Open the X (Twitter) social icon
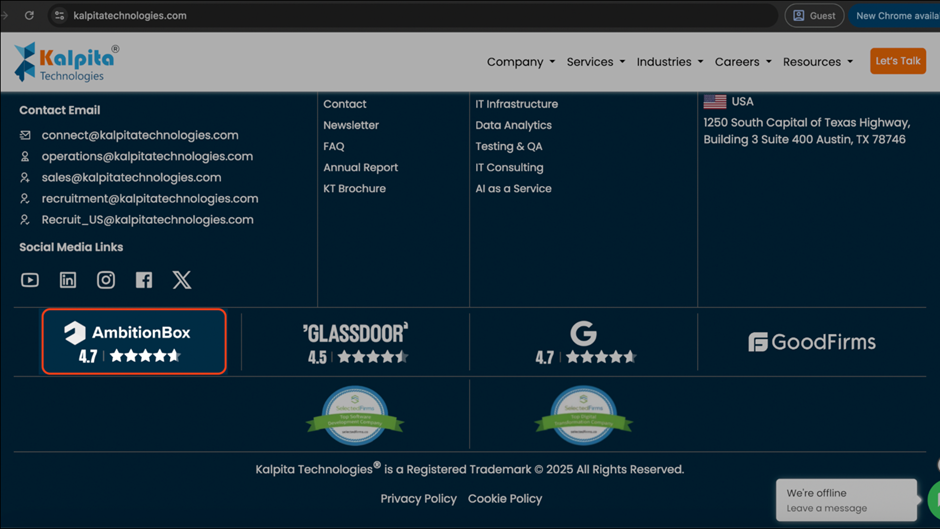 coord(182,280)
